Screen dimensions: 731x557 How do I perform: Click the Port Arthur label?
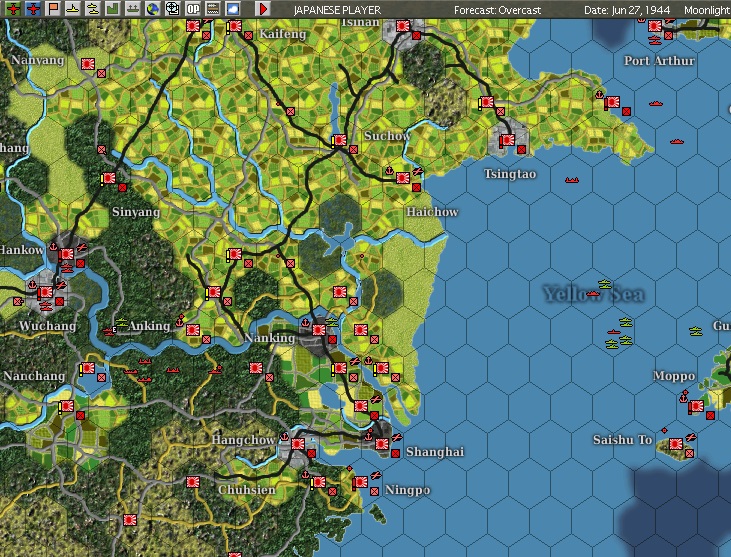click(659, 61)
